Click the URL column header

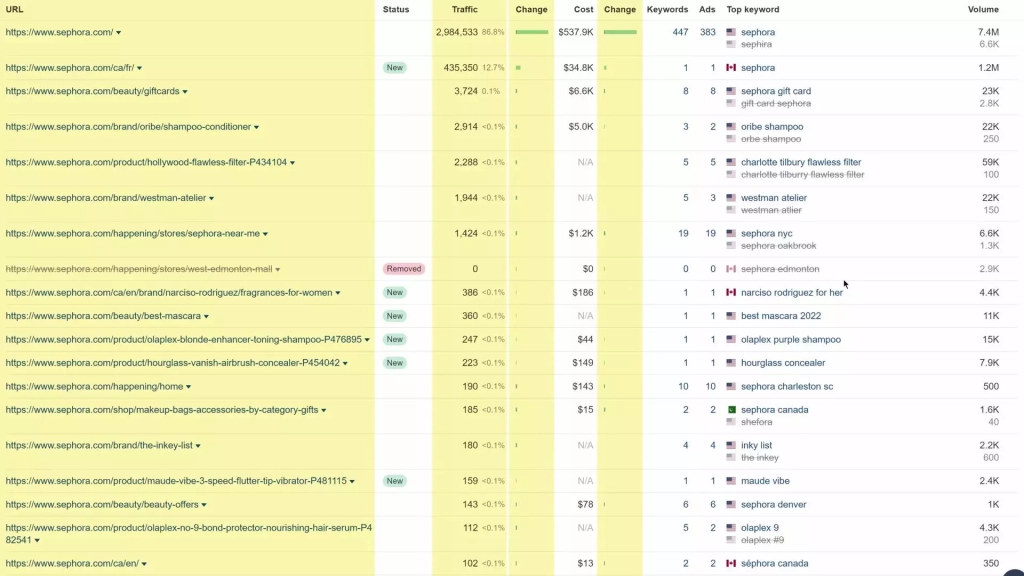(14, 9)
